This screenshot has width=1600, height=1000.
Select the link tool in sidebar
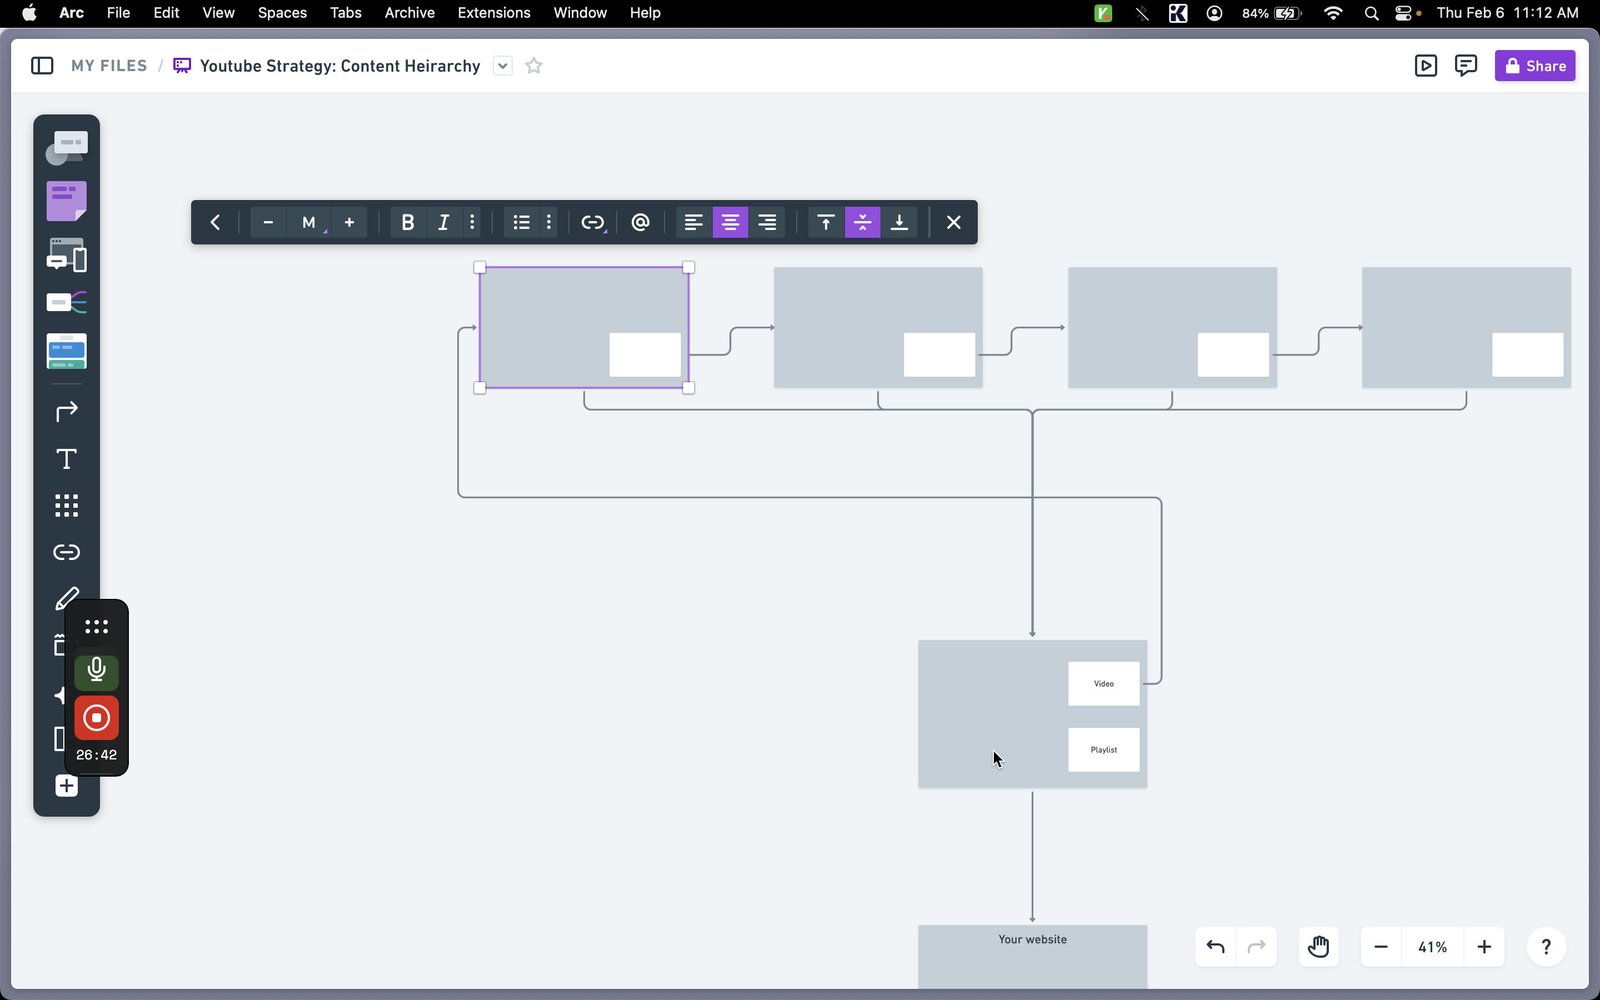click(66, 552)
